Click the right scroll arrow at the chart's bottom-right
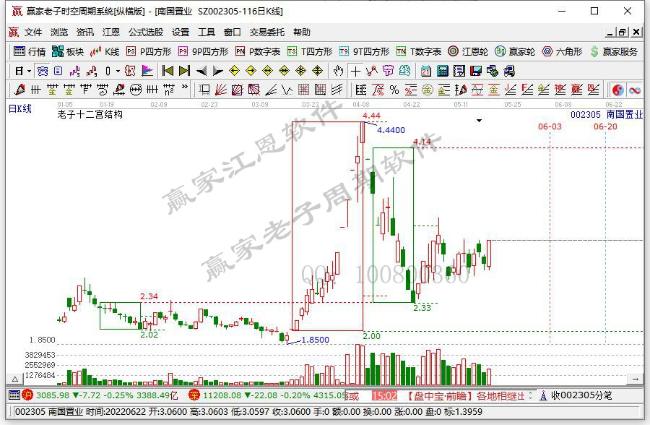This screenshot has width=650, height=425. [x=635, y=379]
